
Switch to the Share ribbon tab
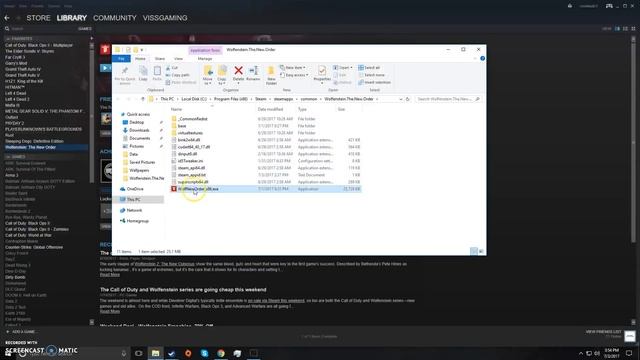click(160, 59)
